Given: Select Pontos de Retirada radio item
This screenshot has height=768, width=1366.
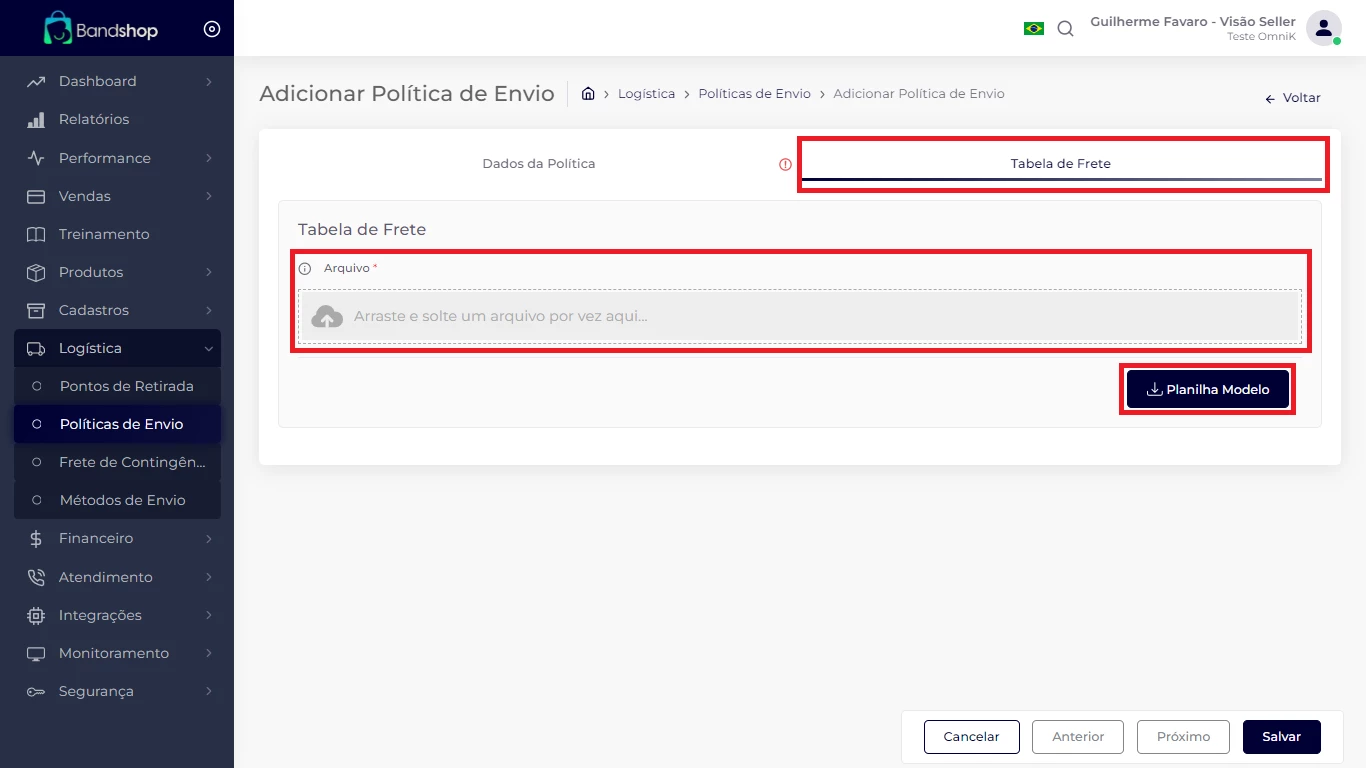Looking at the screenshot, I should (x=126, y=386).
